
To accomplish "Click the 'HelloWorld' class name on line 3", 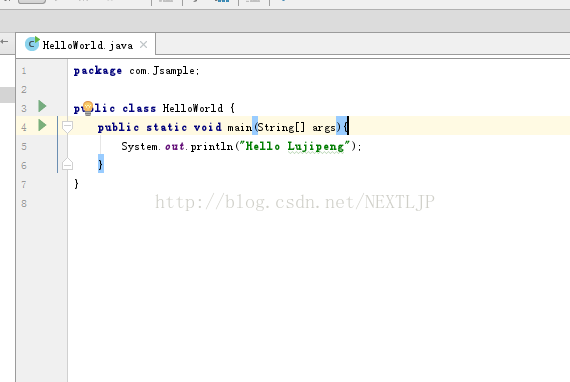I will 193,108.
